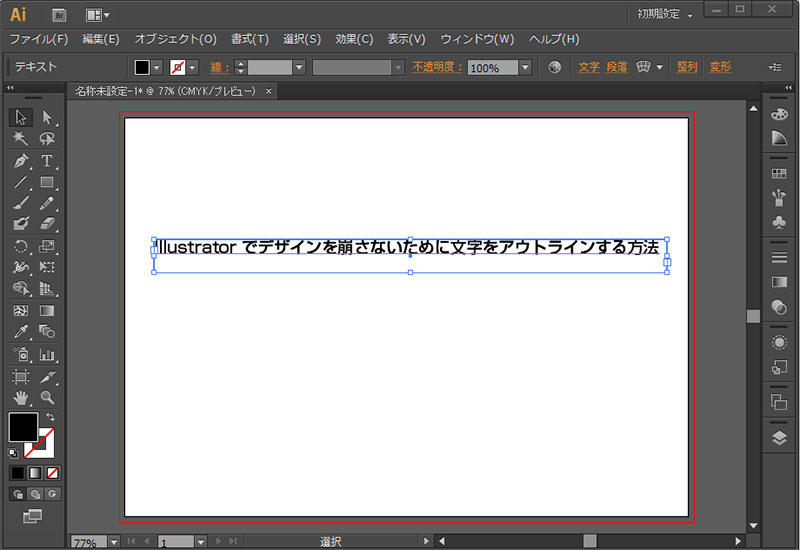The height and width of the screenshot is (550, 800).
Task: Open the 効果(C) menu
Action: point(354,39)
